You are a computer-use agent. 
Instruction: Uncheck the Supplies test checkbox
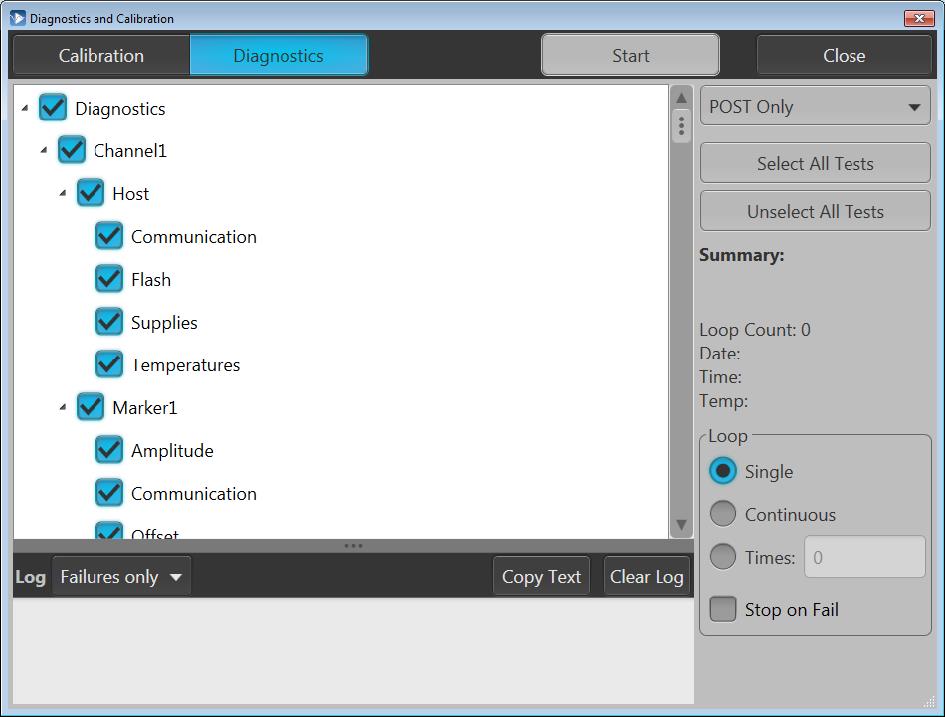109,322
